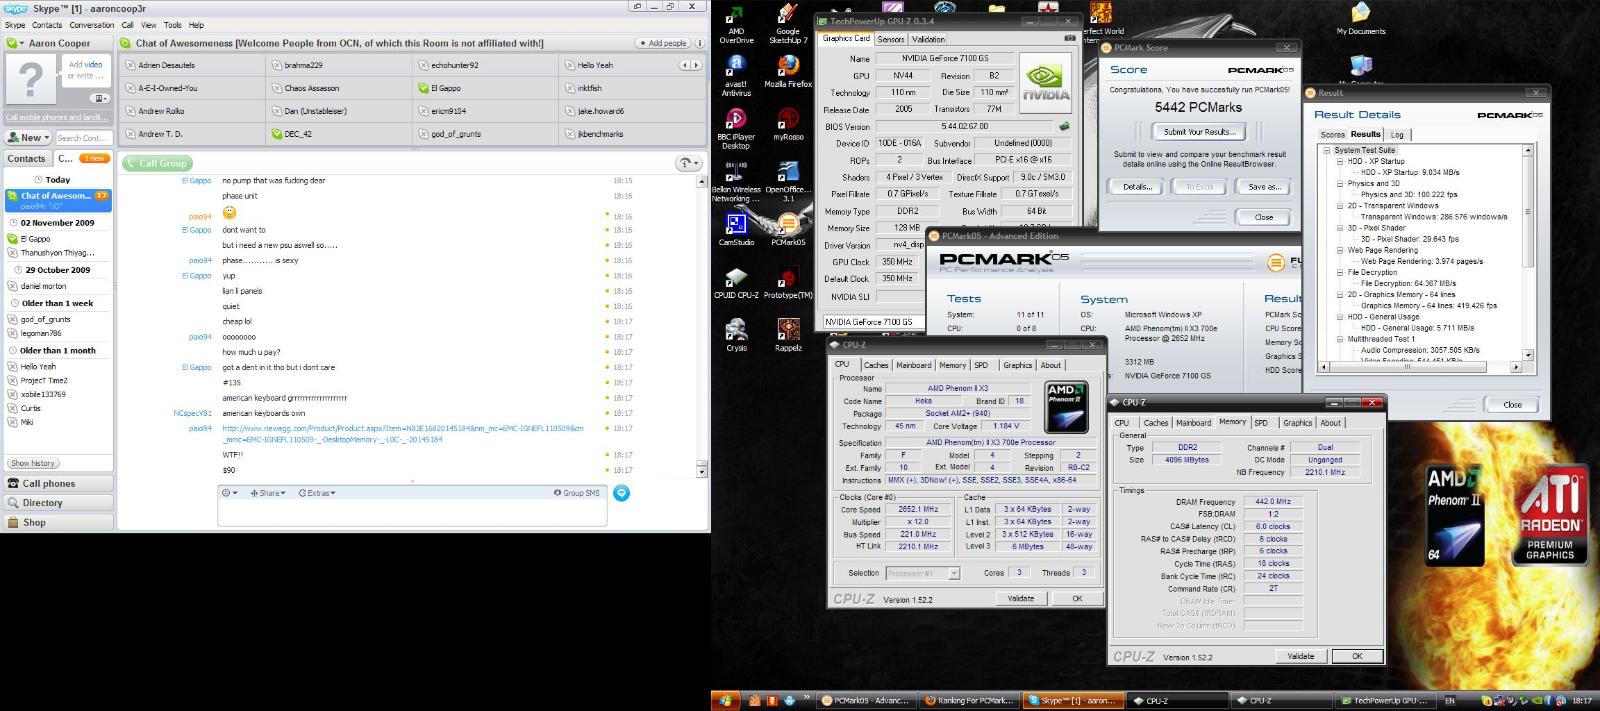
Task: Click OK in CPU-Z memory window
Action: click(1357, 656)
